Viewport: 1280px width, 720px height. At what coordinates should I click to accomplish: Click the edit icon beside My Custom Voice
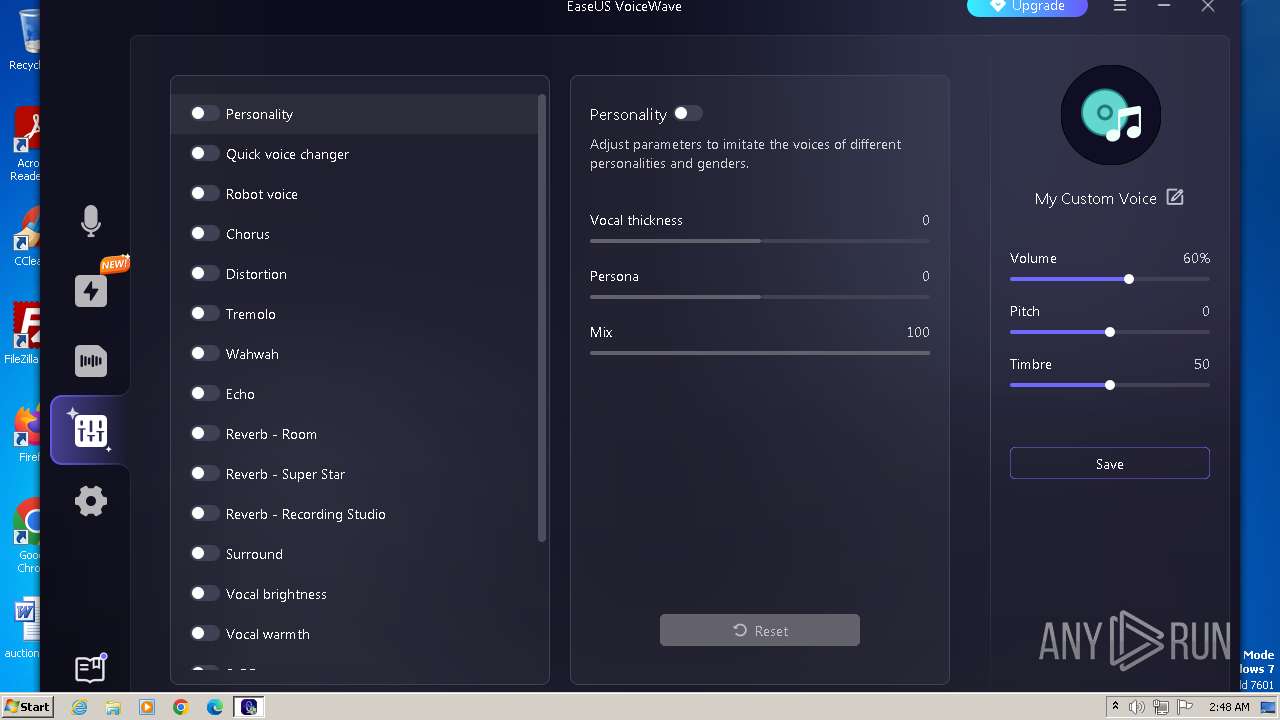1175,198
